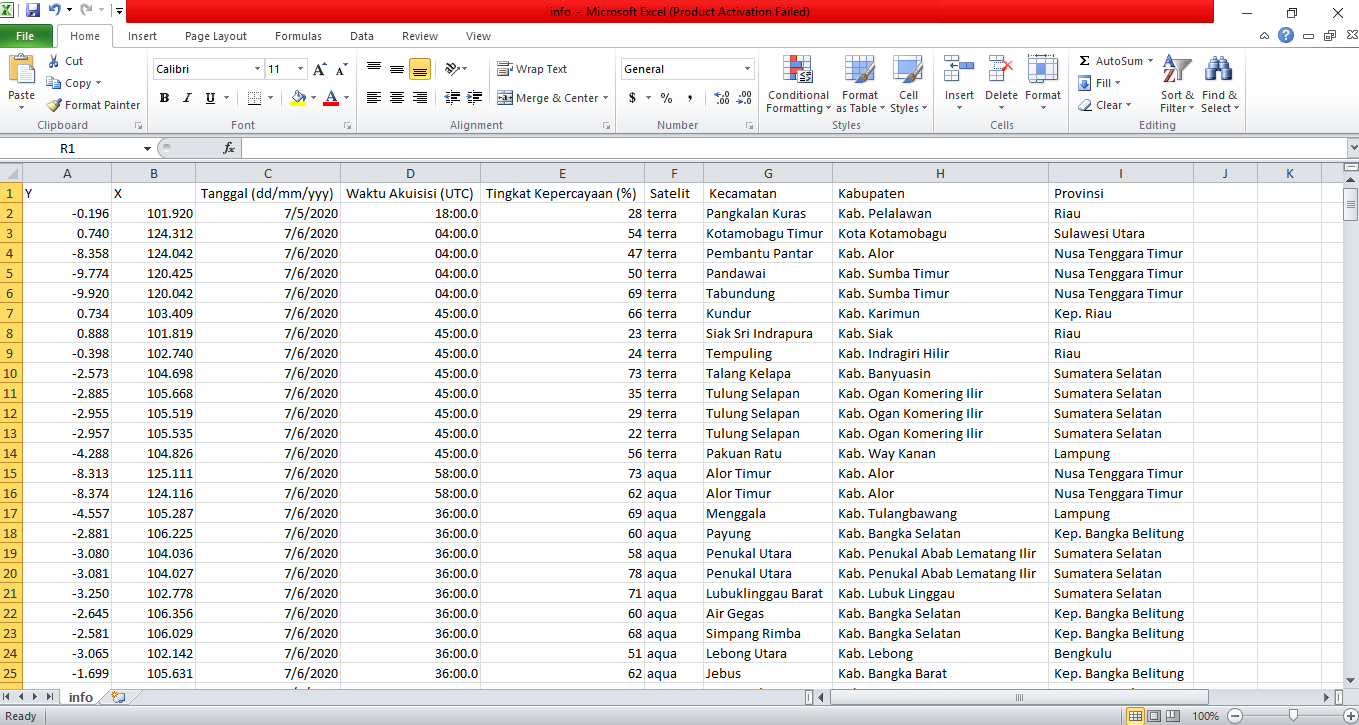
Task: Toggle Italic formatting
Action: click(x=187, y=98)
